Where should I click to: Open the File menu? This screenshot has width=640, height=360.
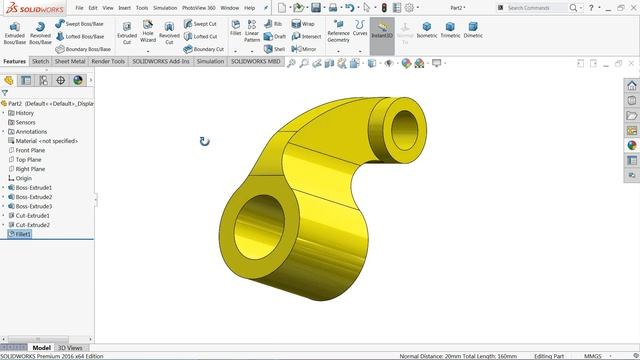79,8
